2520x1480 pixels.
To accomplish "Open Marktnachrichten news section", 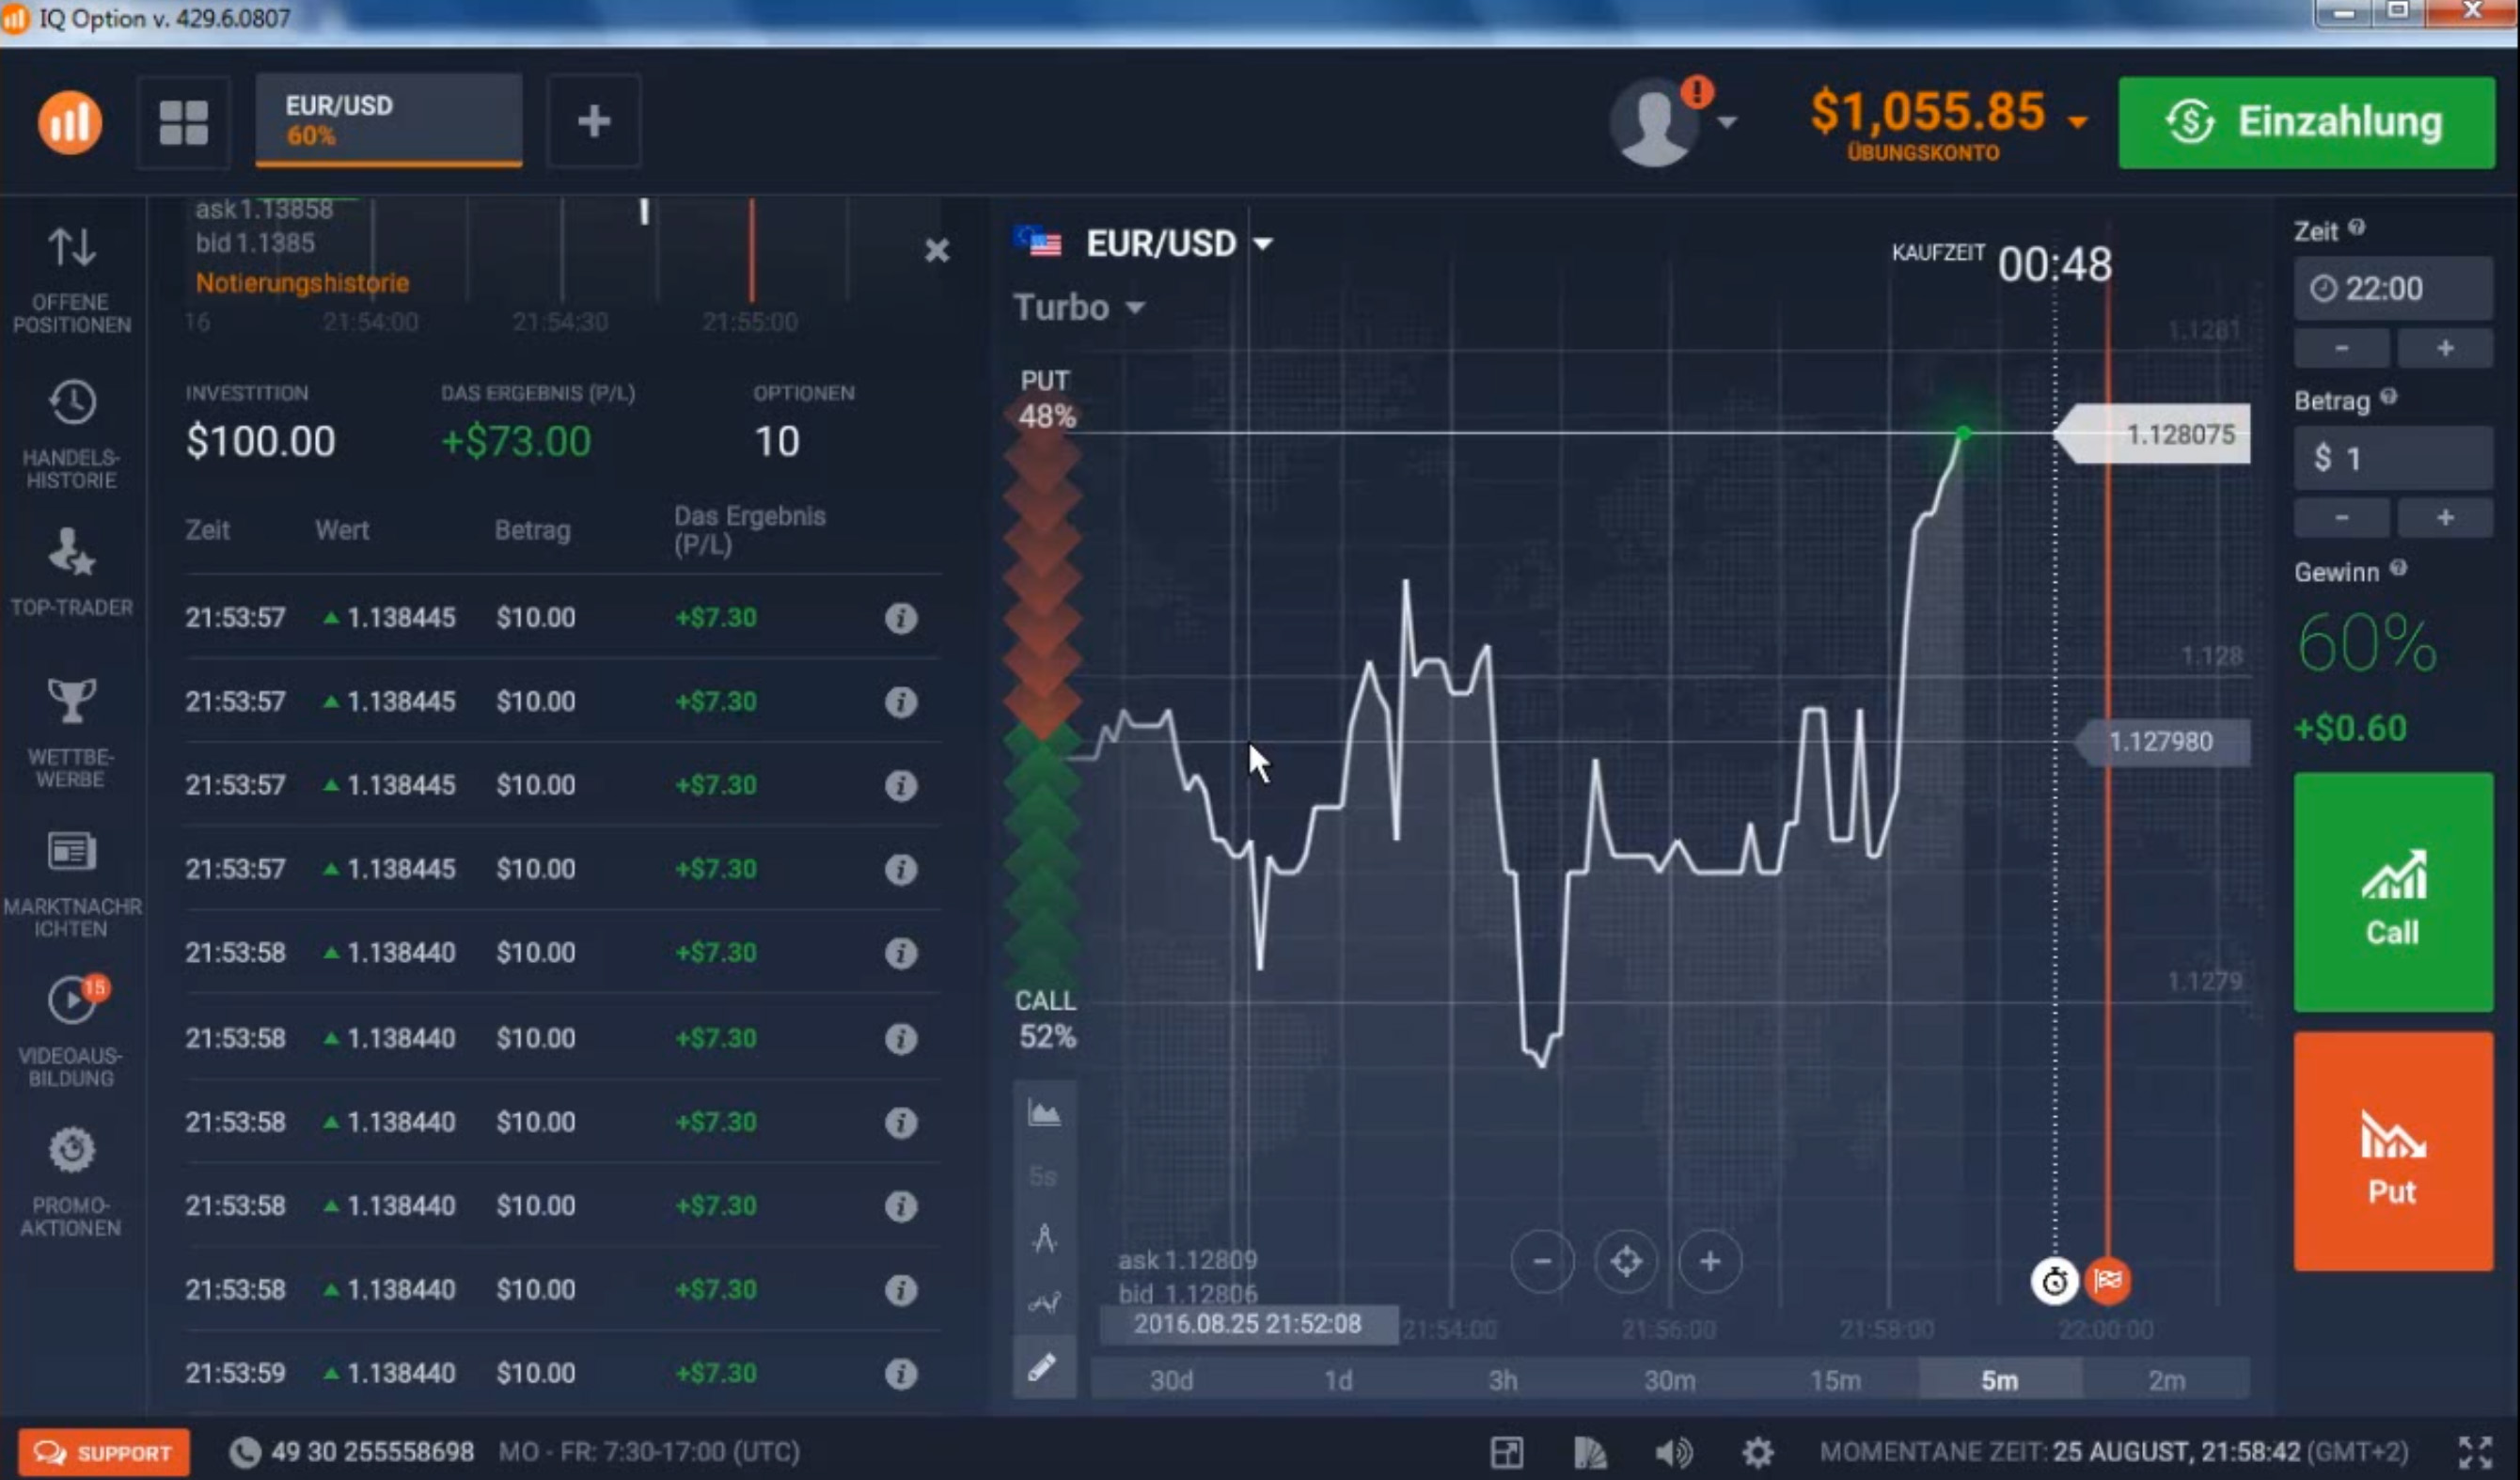I will pos(72,884).
